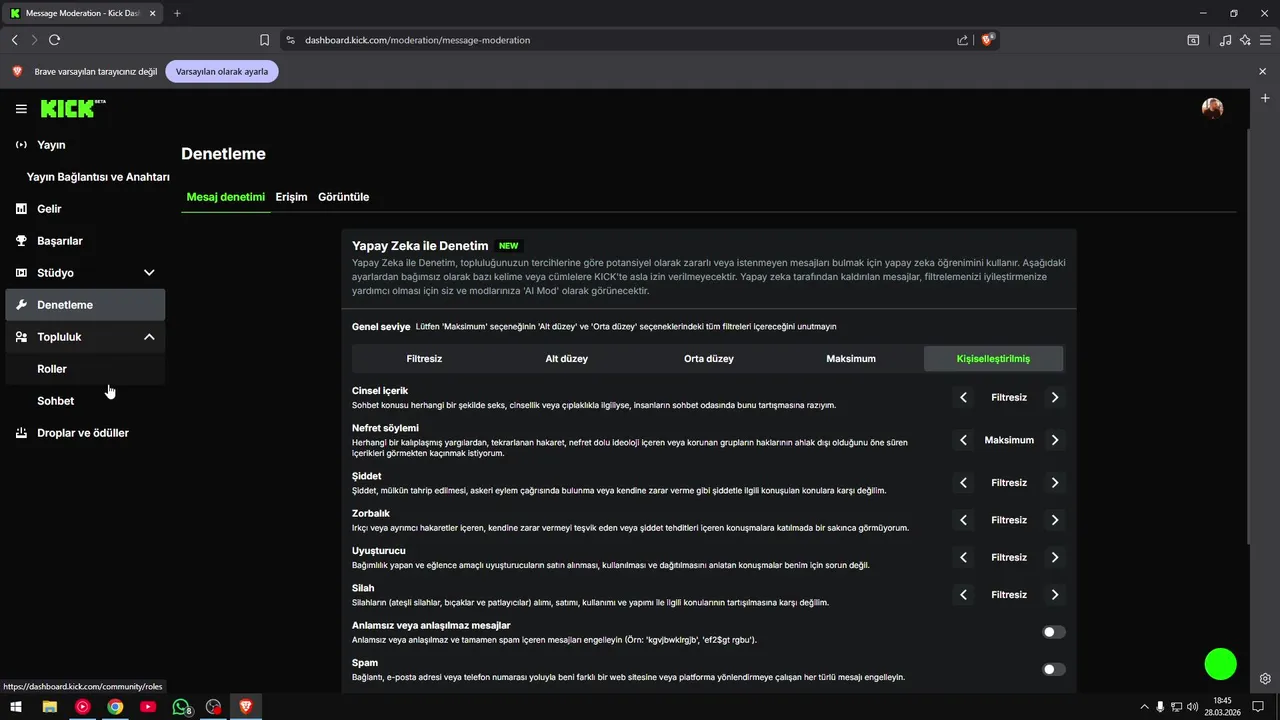1280x720 pixels.
Task: Click the share icon in address bar
Action: 962,40
